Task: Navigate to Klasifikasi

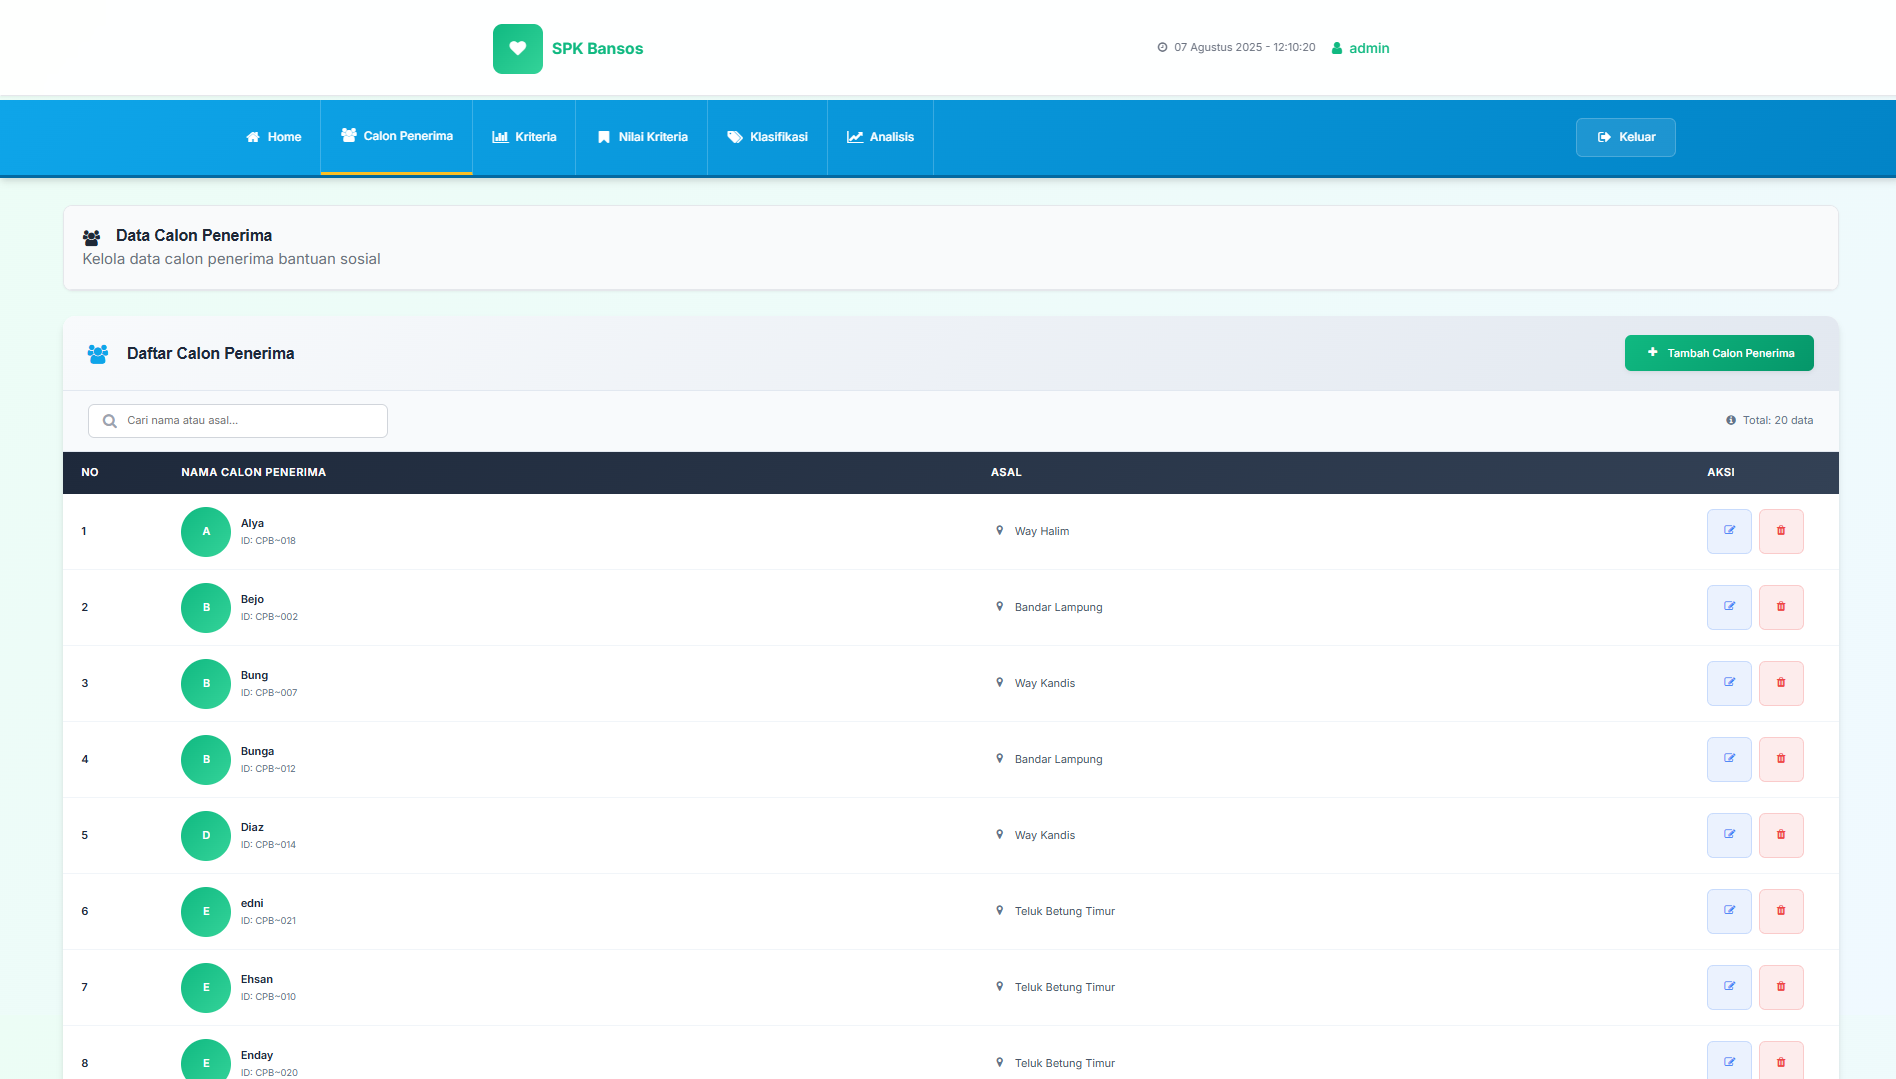Action: [x=767, y=137]
